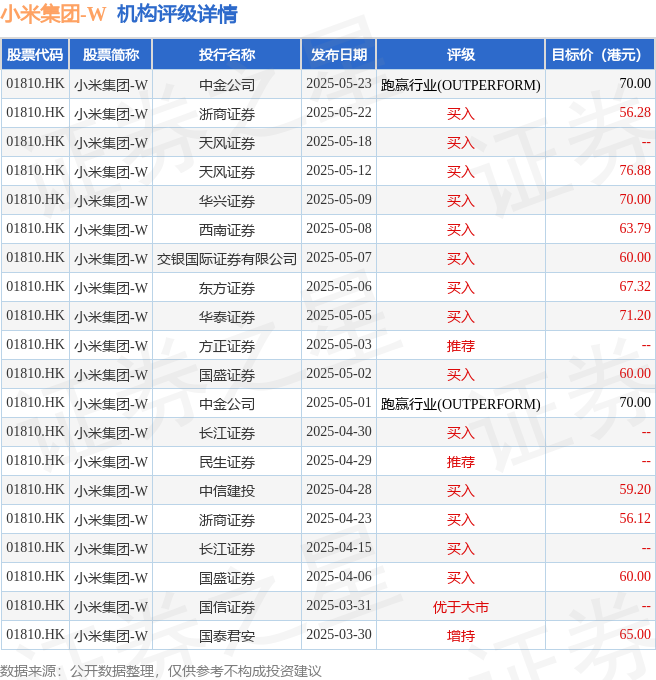Click 跑赢行业(OUTPERFORM) rating in 2025-05-23 row
656x680 pixels.
[460, 85]
